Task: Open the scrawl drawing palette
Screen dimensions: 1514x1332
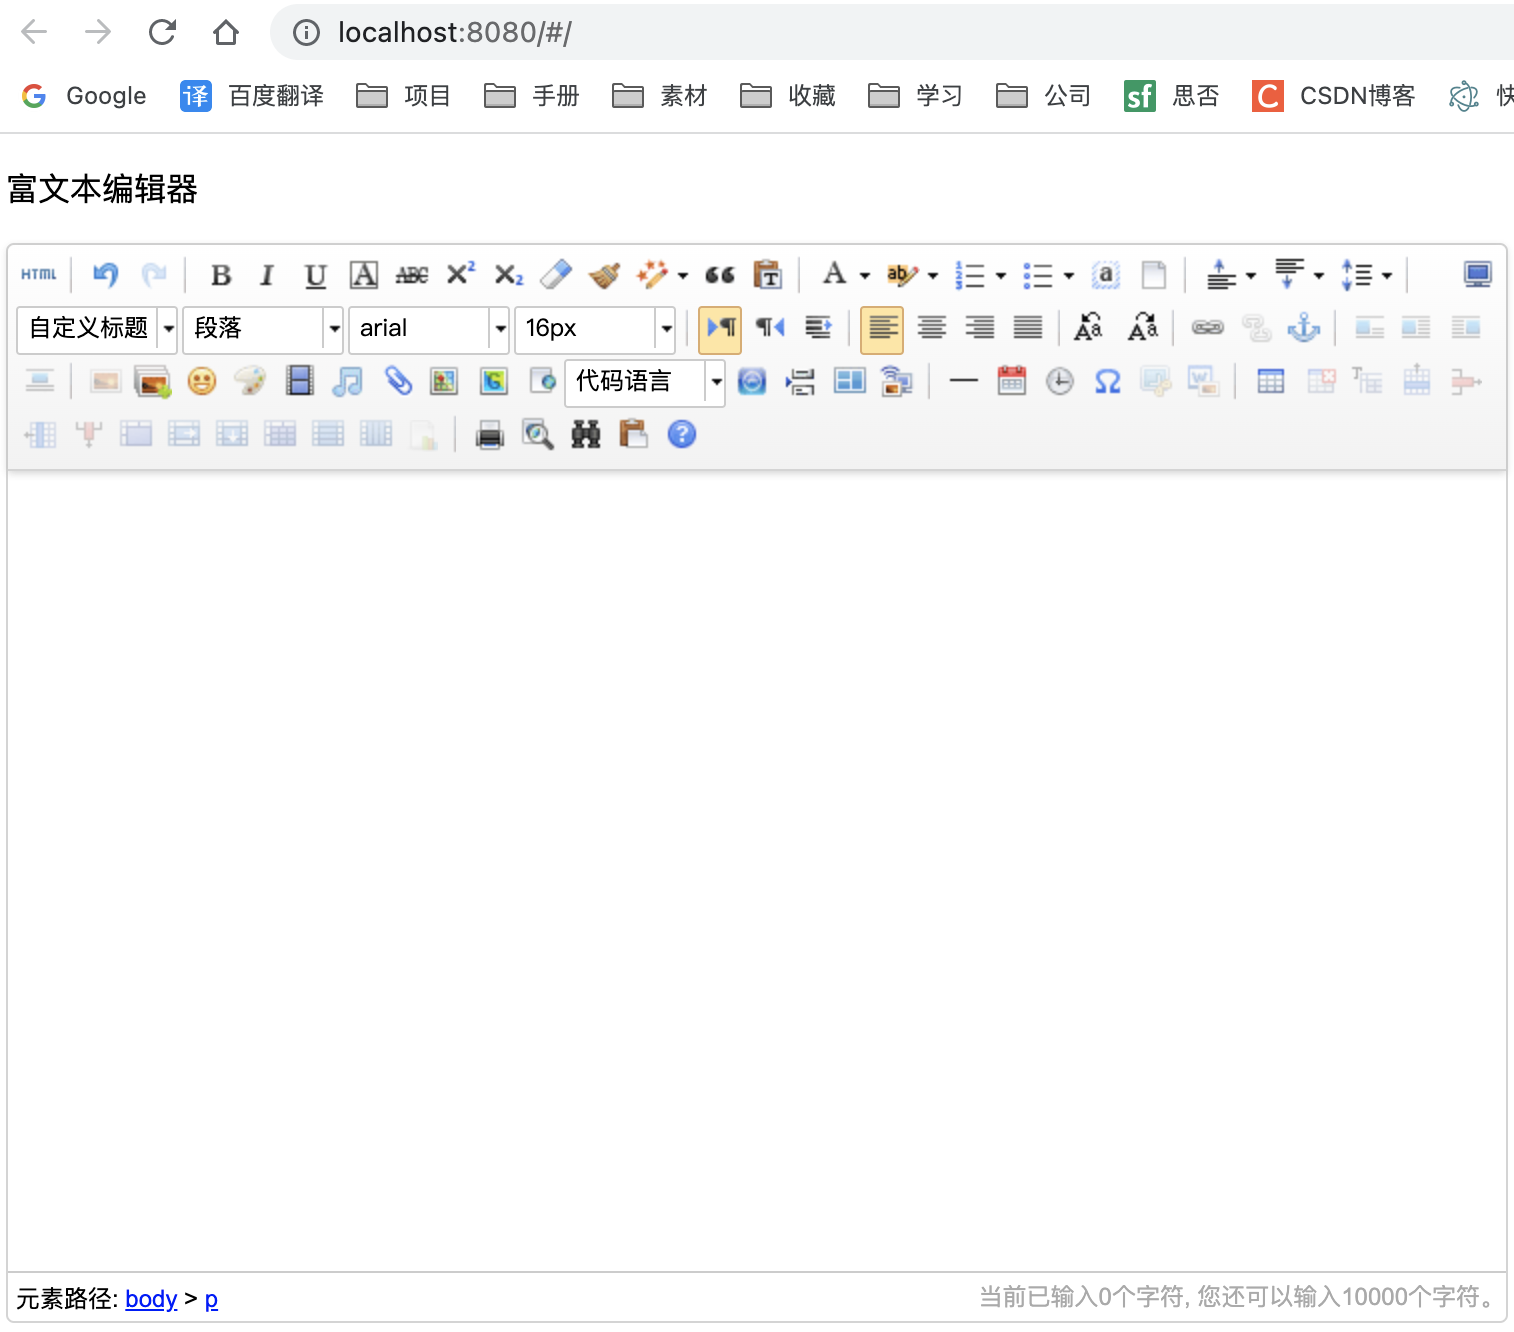Action: (250, 381)
